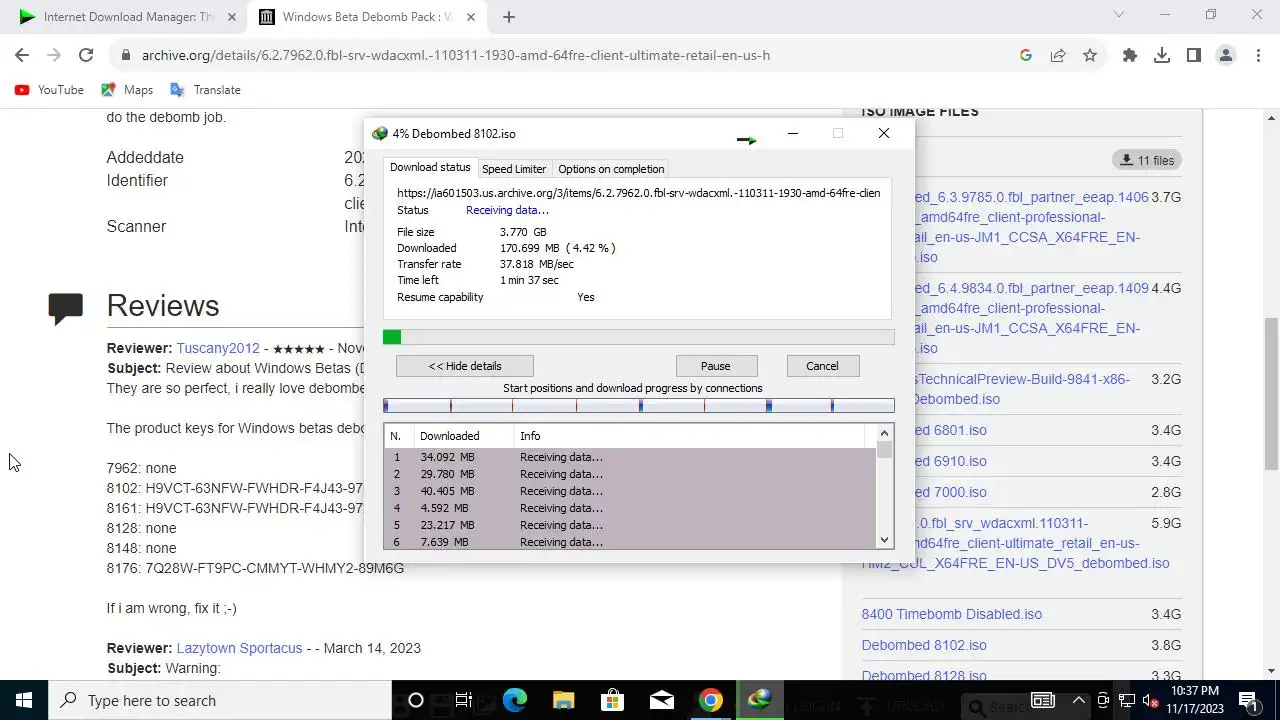Screen dimensions: 1280x720
Task: Bookmark this tab star icon
Action: point(1090,56)
